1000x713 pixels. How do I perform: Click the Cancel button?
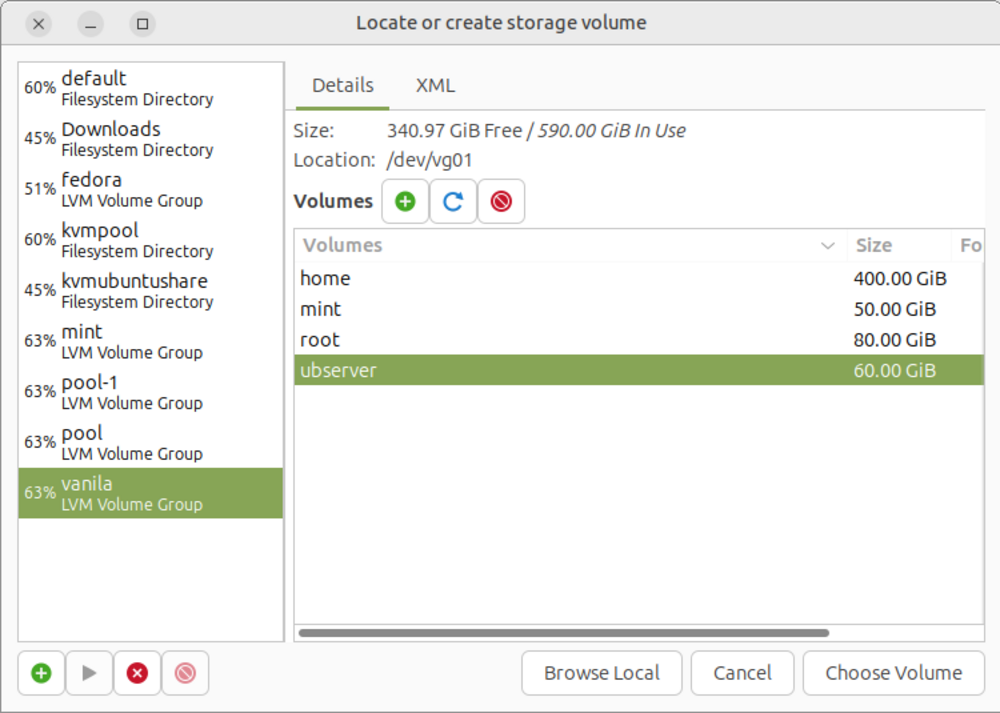(742, 673)
